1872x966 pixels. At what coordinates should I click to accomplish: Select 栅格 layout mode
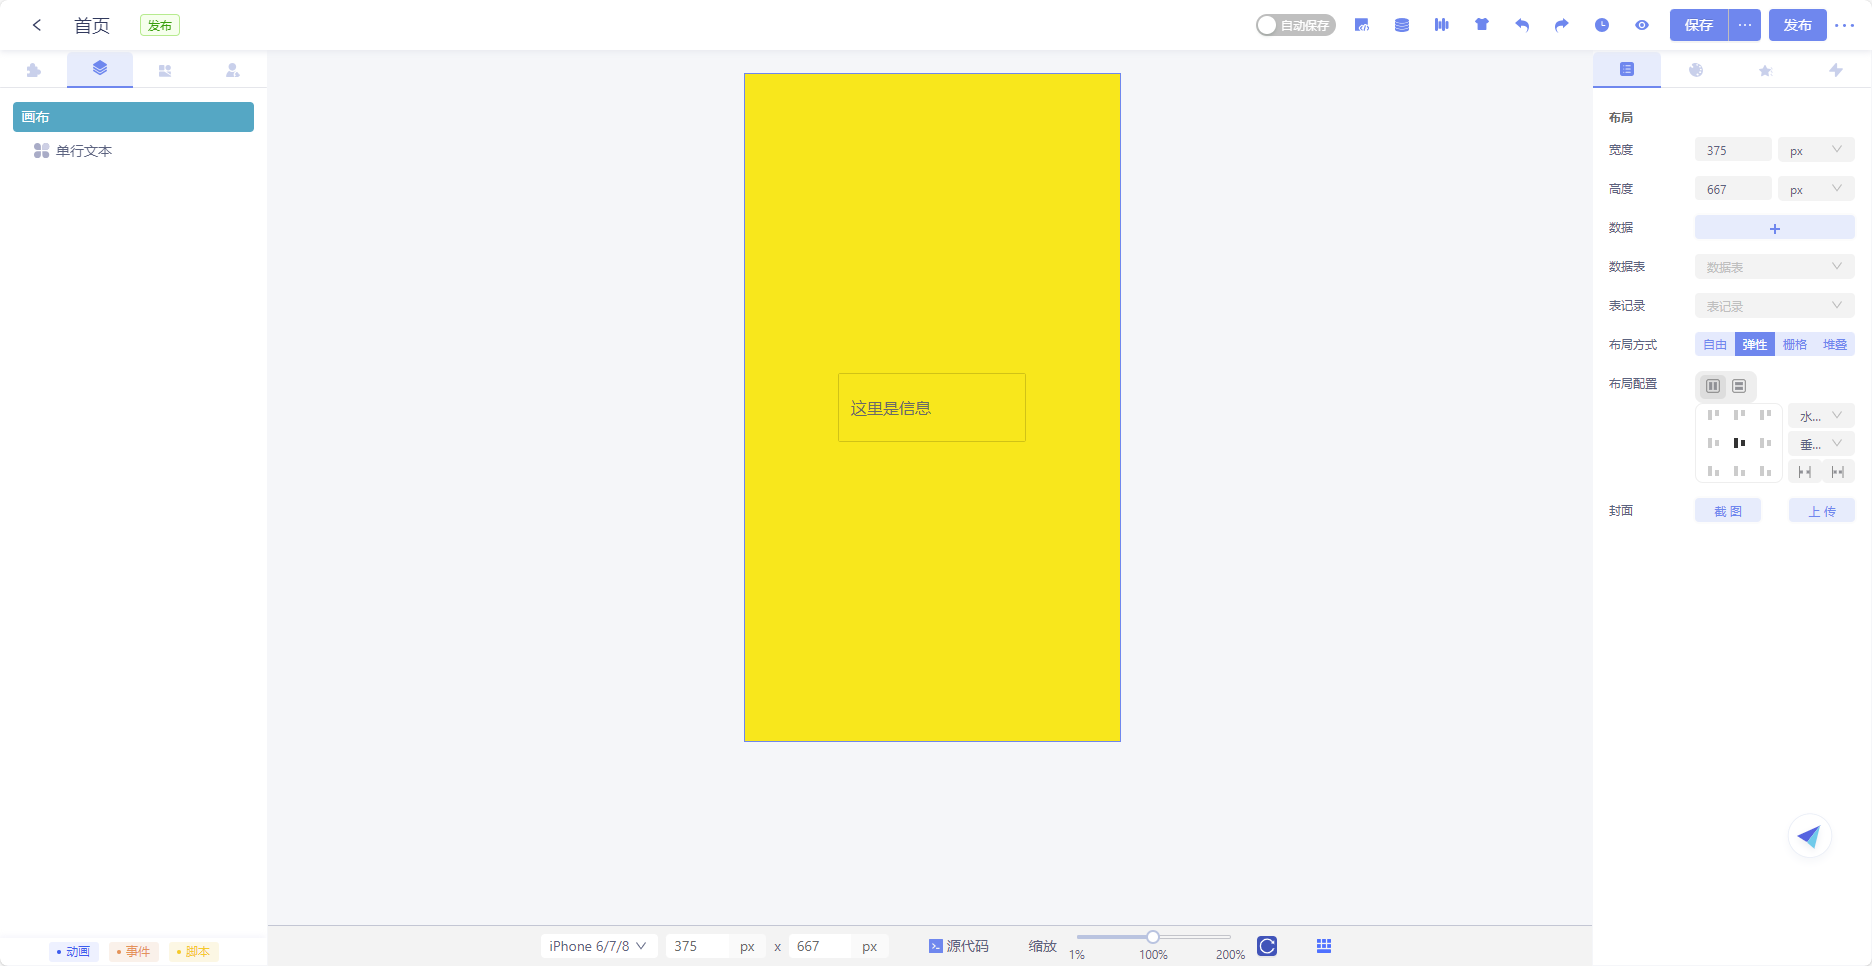pos(1795,344)
